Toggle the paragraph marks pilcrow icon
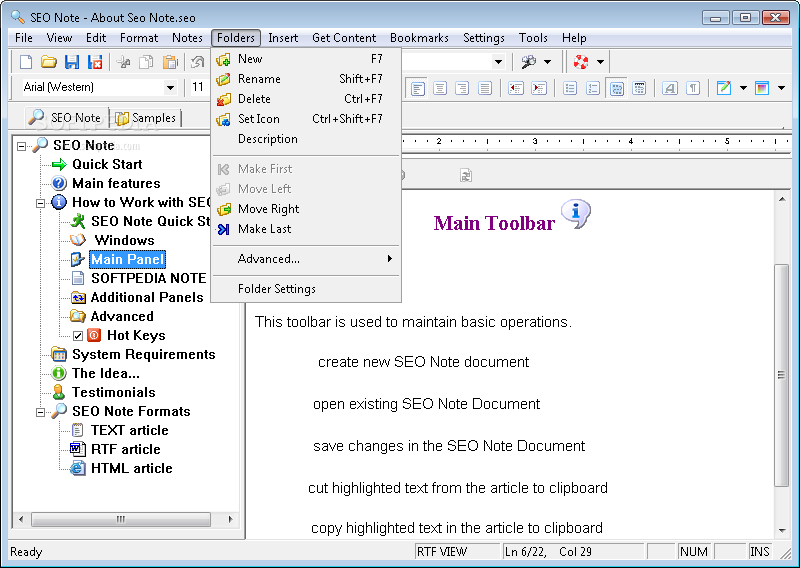The width and height of the screenshot is (800, 568). 693,89
